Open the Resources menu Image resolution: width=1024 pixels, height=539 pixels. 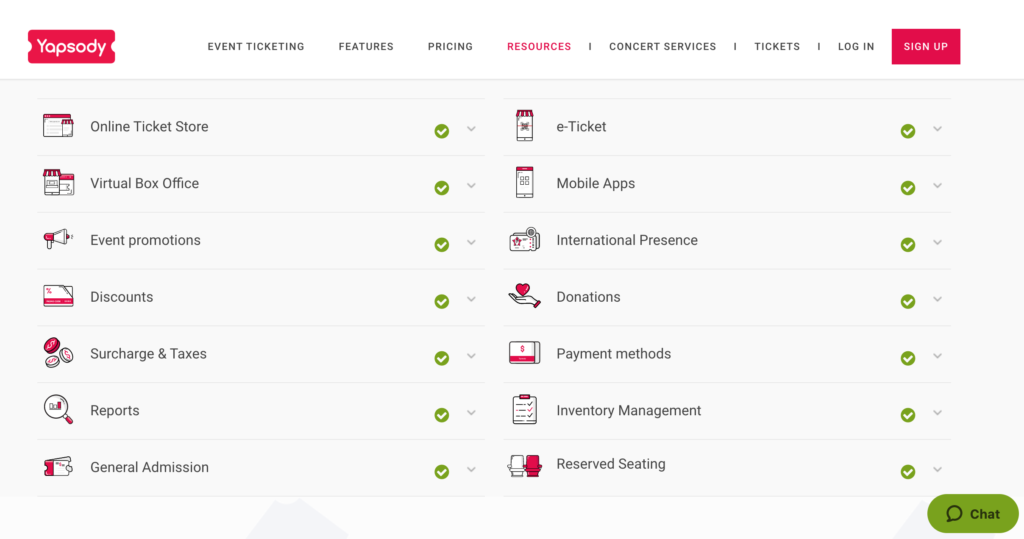pyautogui.click(x=539, y=47)
